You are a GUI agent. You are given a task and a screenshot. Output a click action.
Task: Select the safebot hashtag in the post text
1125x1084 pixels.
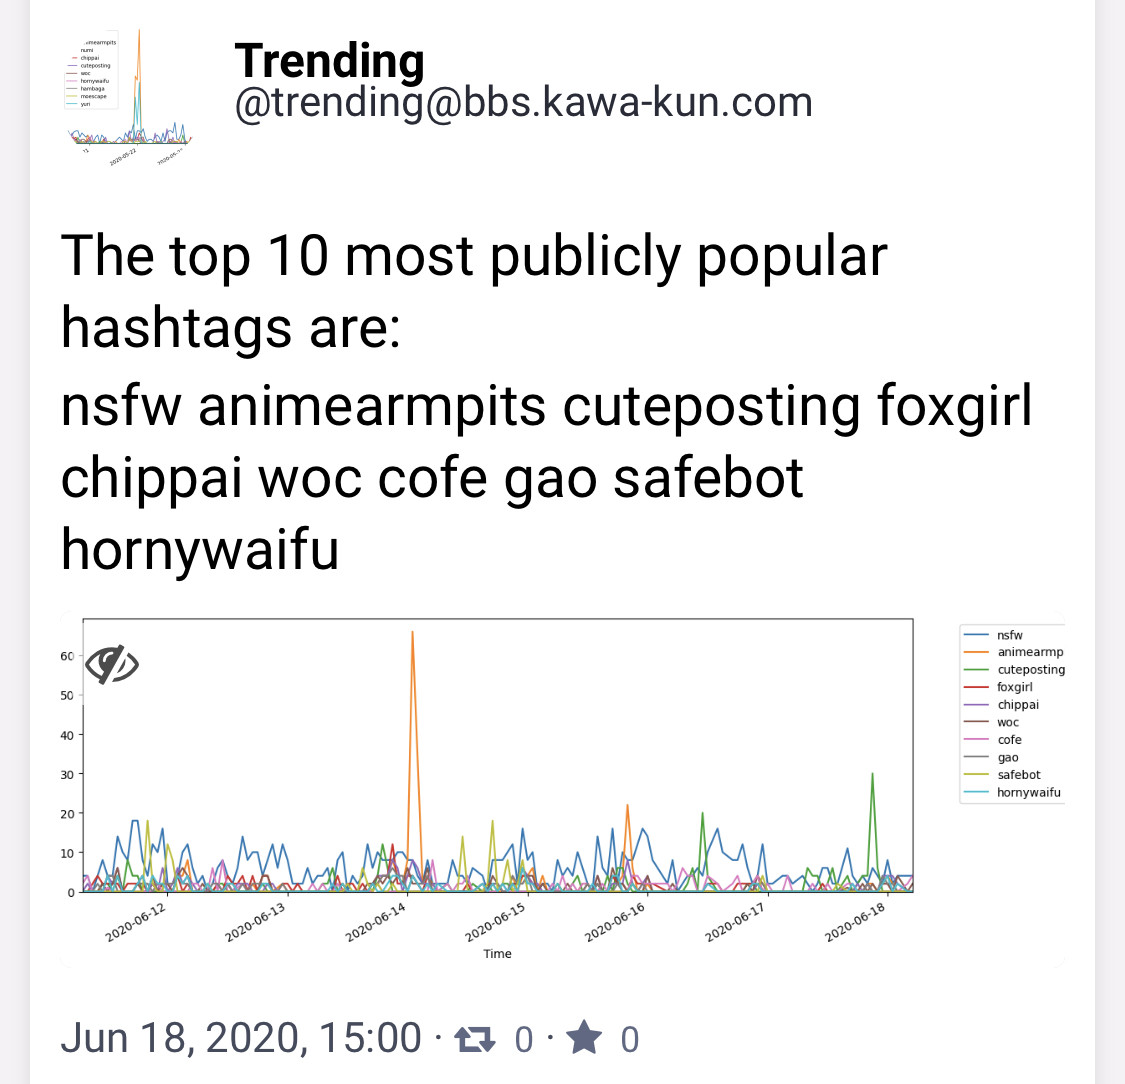pos(708,478)
